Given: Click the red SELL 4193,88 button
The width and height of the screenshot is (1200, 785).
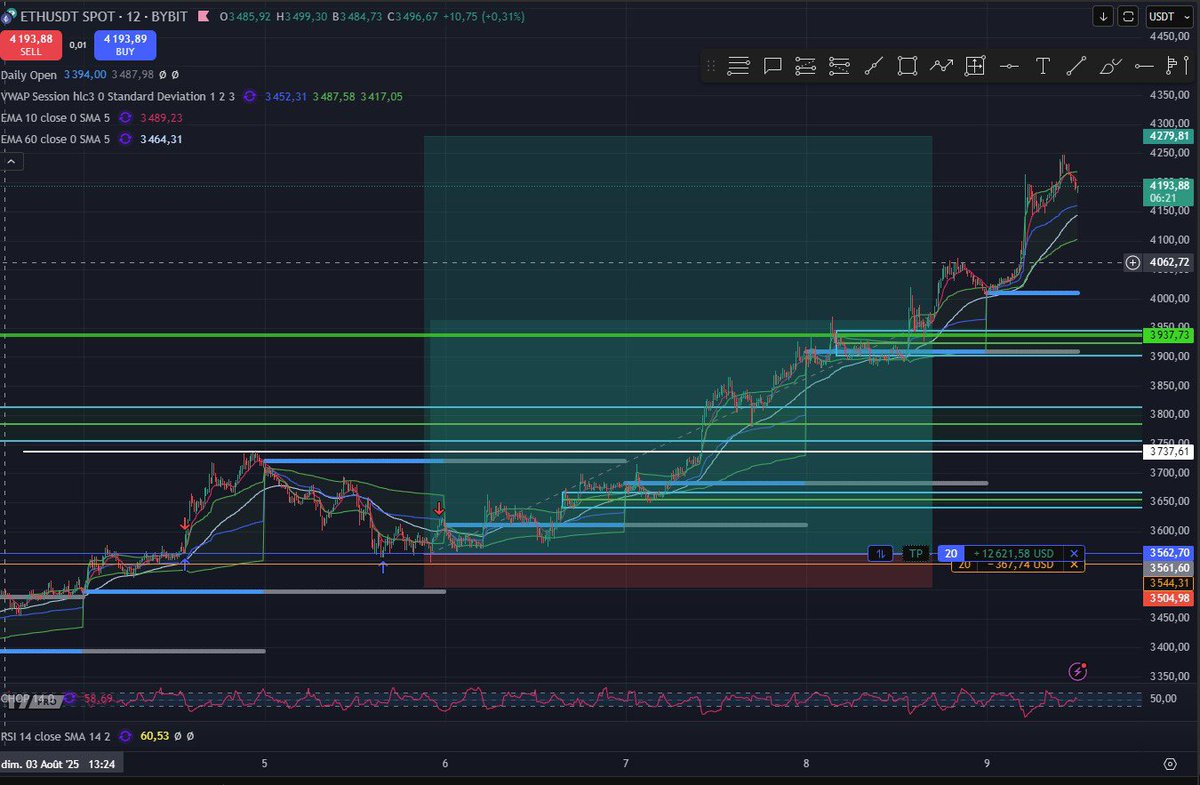Looking at the screenshot, I should coord(31,44).
